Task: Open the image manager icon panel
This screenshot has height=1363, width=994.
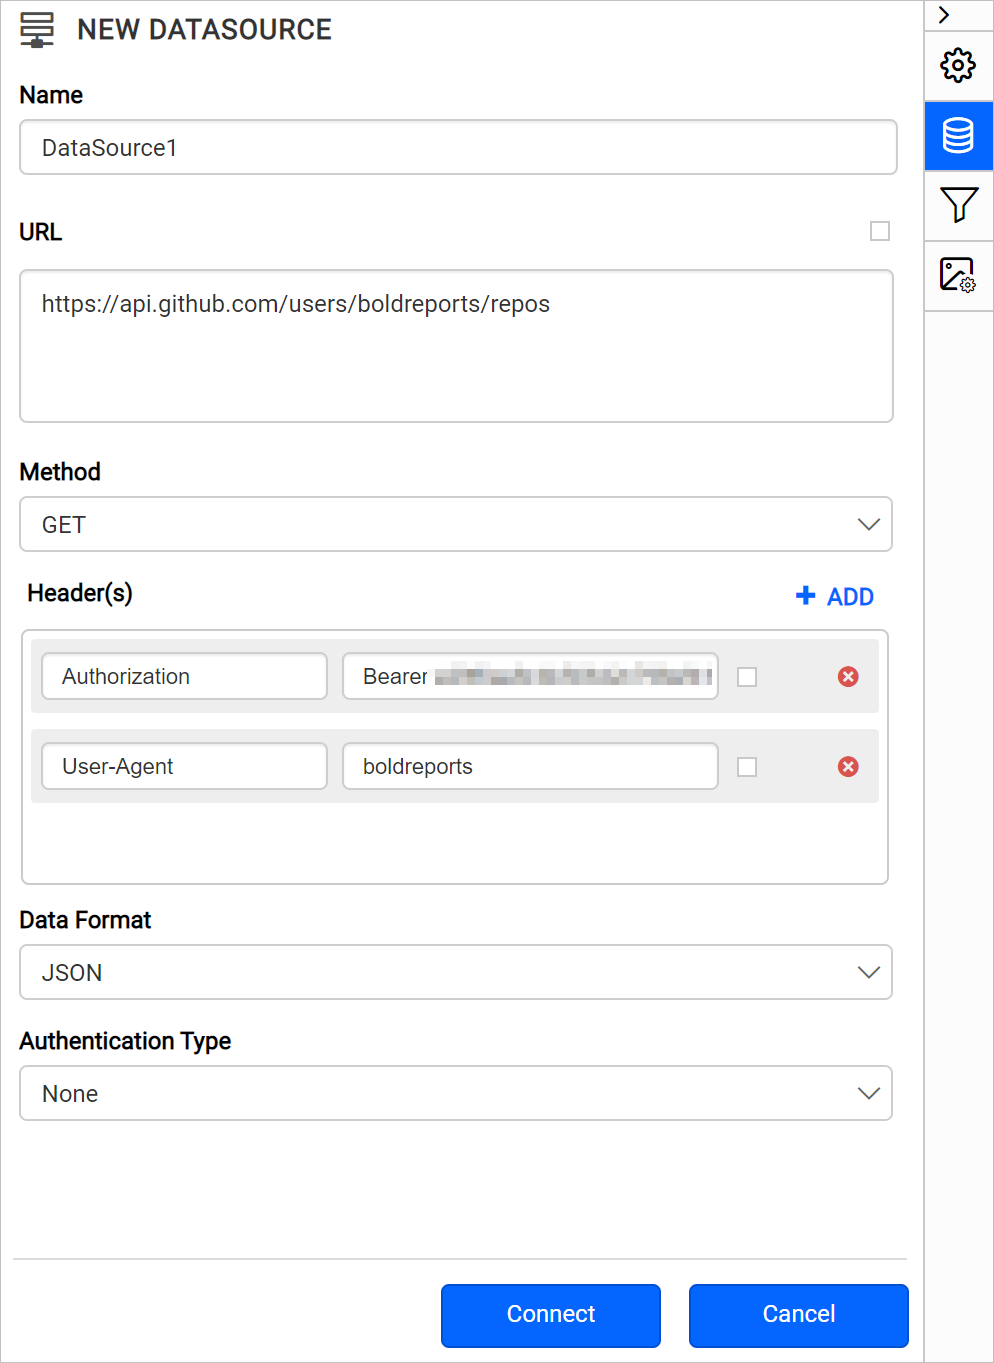Action: [x=958, y=275]
